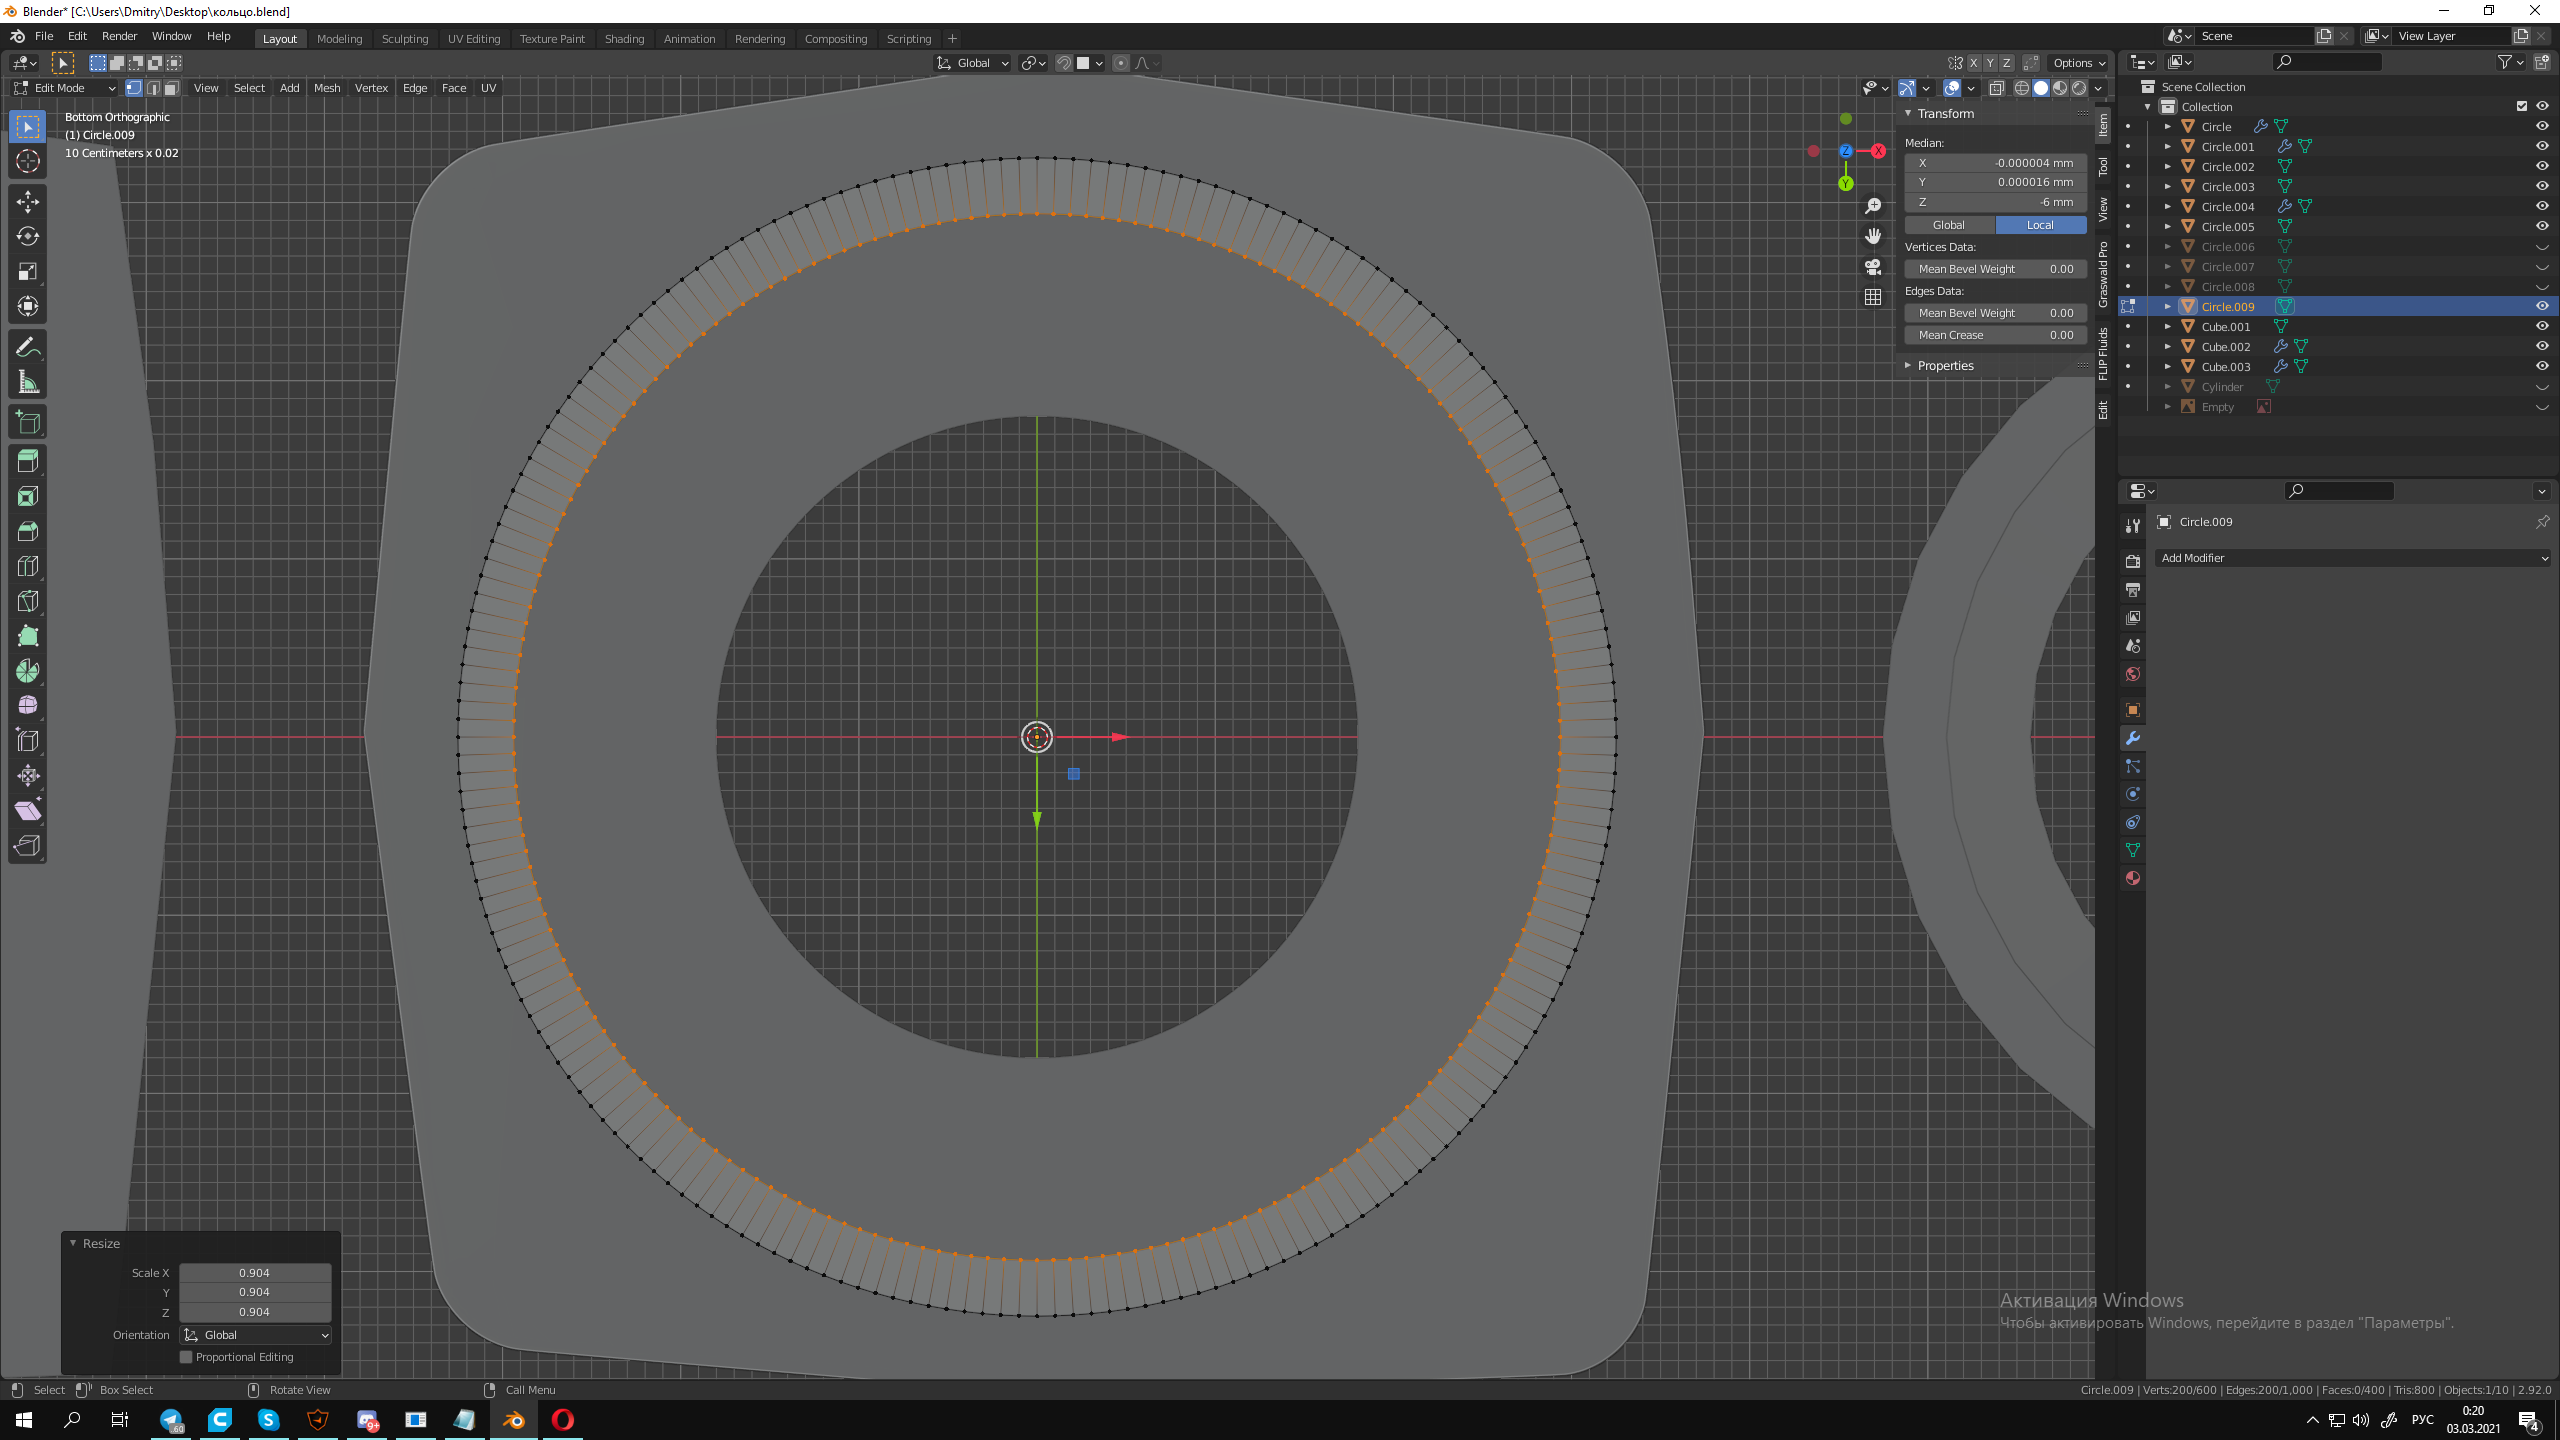Click the Median Z value field
Viewport: 2560px width, 1440px height.
[1996, 202]
